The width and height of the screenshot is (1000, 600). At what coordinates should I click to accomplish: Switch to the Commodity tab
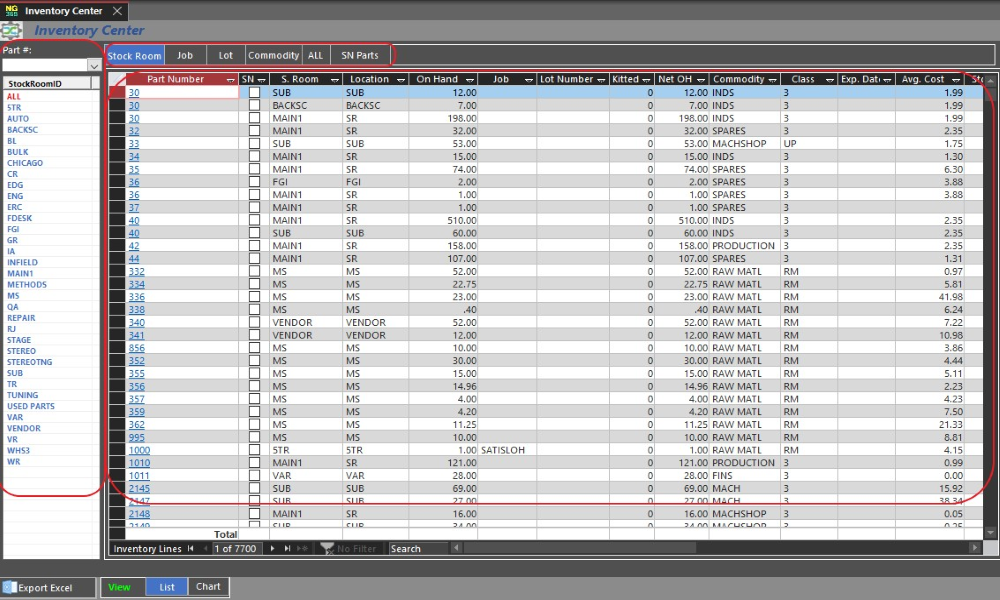click(x=273, y=55)
